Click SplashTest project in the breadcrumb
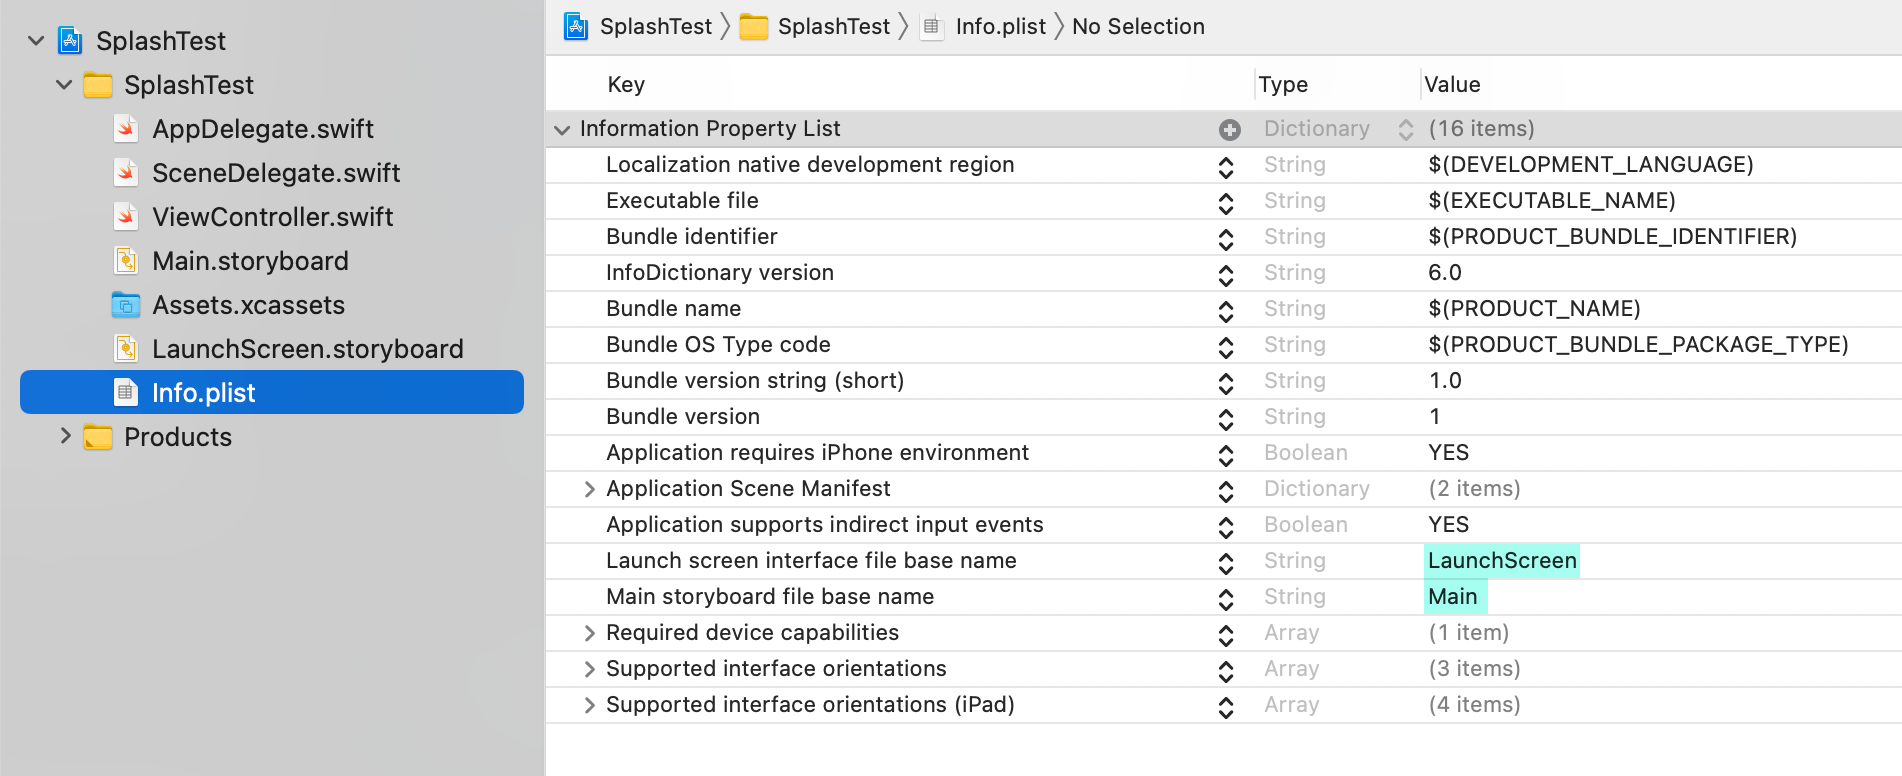 point(656,27)
